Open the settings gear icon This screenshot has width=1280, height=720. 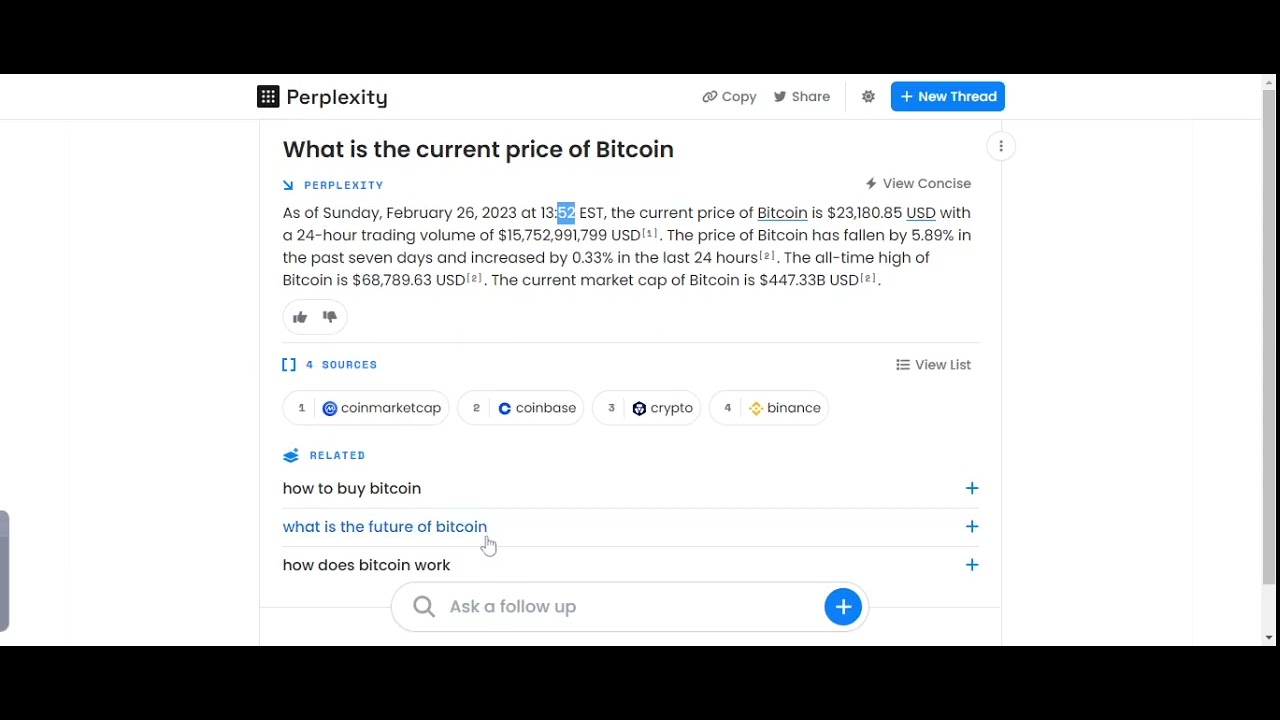click(x=868, y=97)
